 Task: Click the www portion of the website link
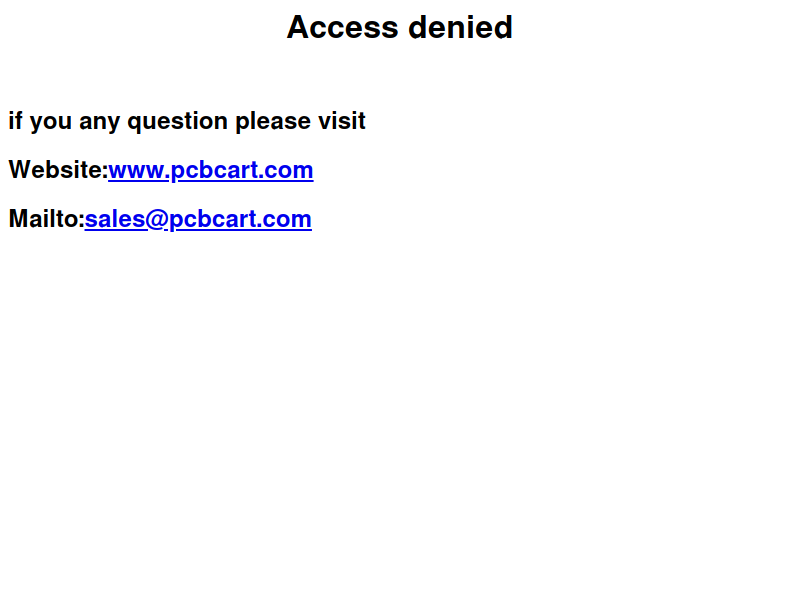coord(136,171)
